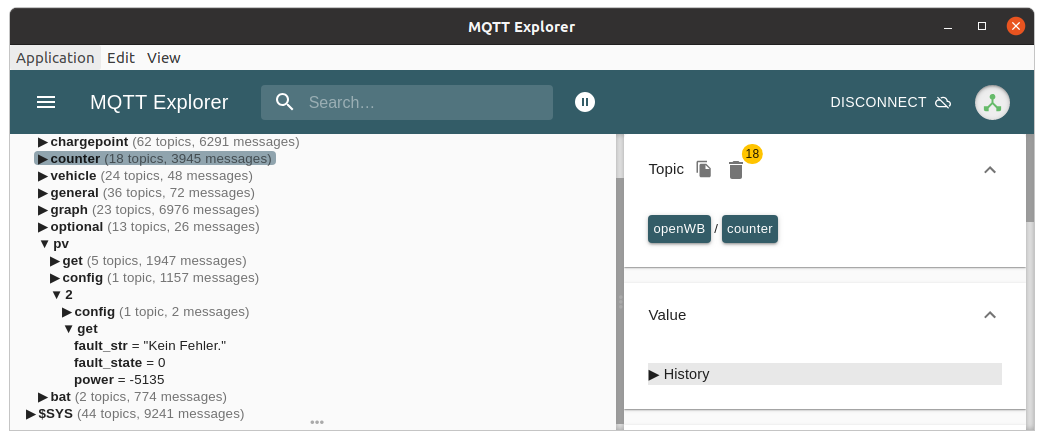Open the View menu
Screen dimensions: 1044x440
[164, 58]
